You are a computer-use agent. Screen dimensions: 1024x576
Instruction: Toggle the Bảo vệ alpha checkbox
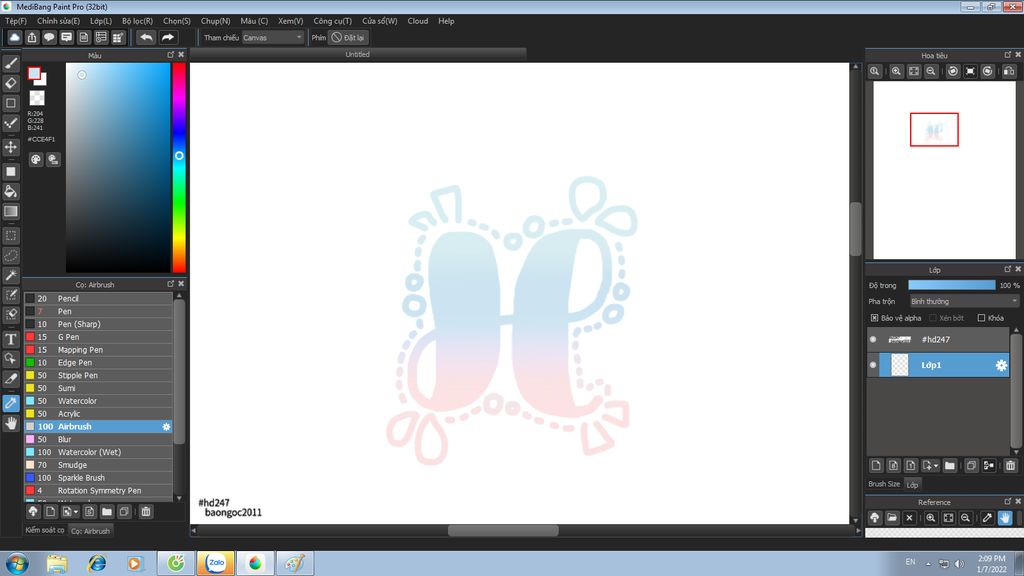[874, 318]
